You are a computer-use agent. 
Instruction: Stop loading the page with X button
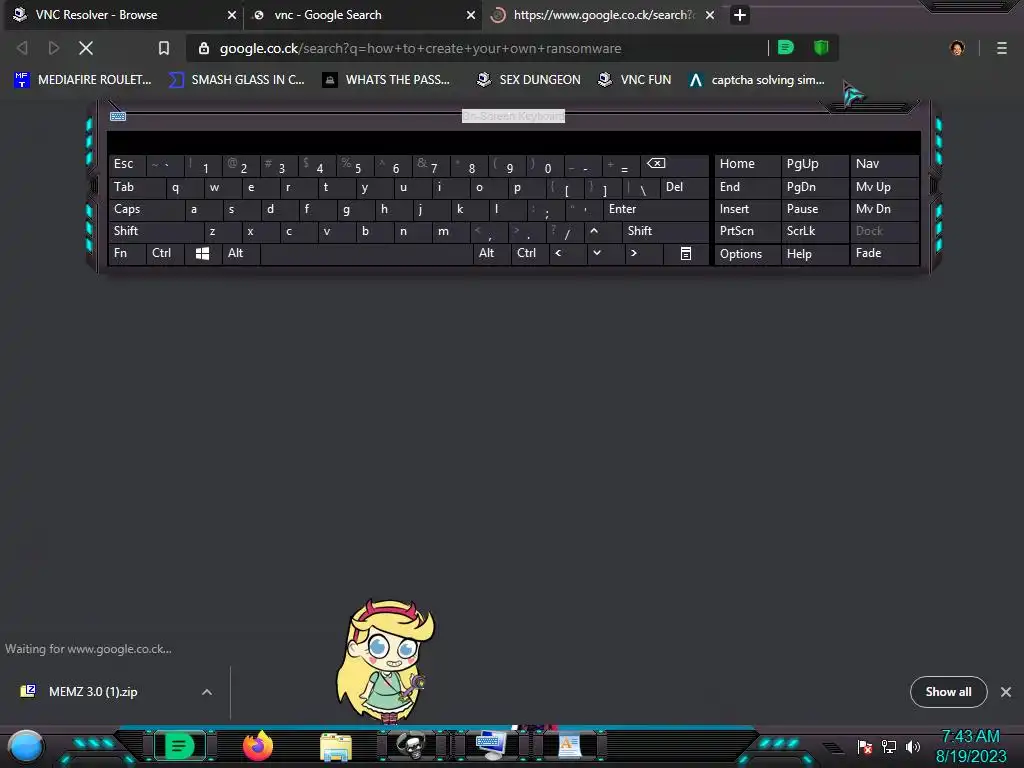click(86, 48)
